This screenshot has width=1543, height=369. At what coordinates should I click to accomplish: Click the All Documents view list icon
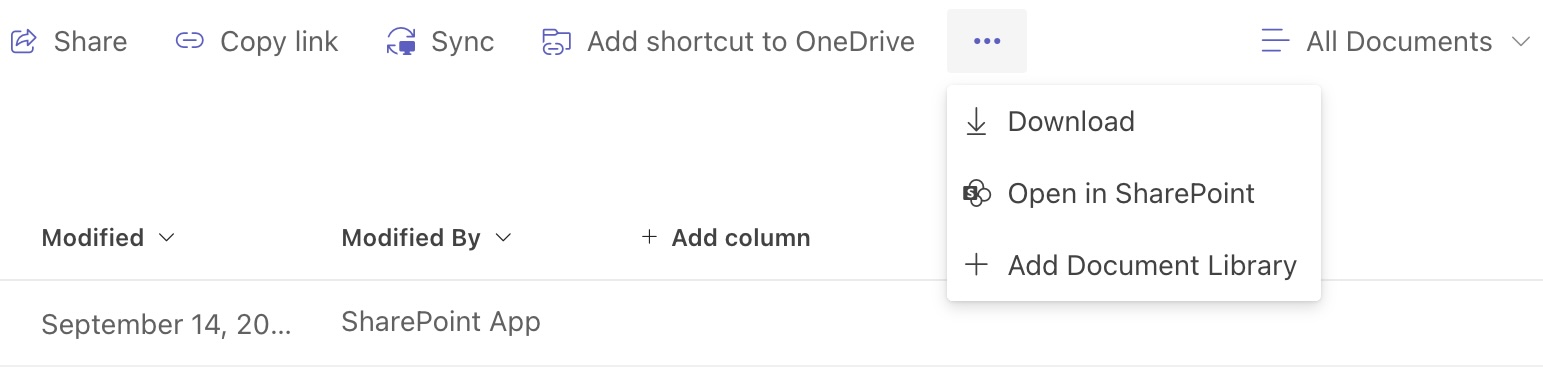[x=1275, y=41]
